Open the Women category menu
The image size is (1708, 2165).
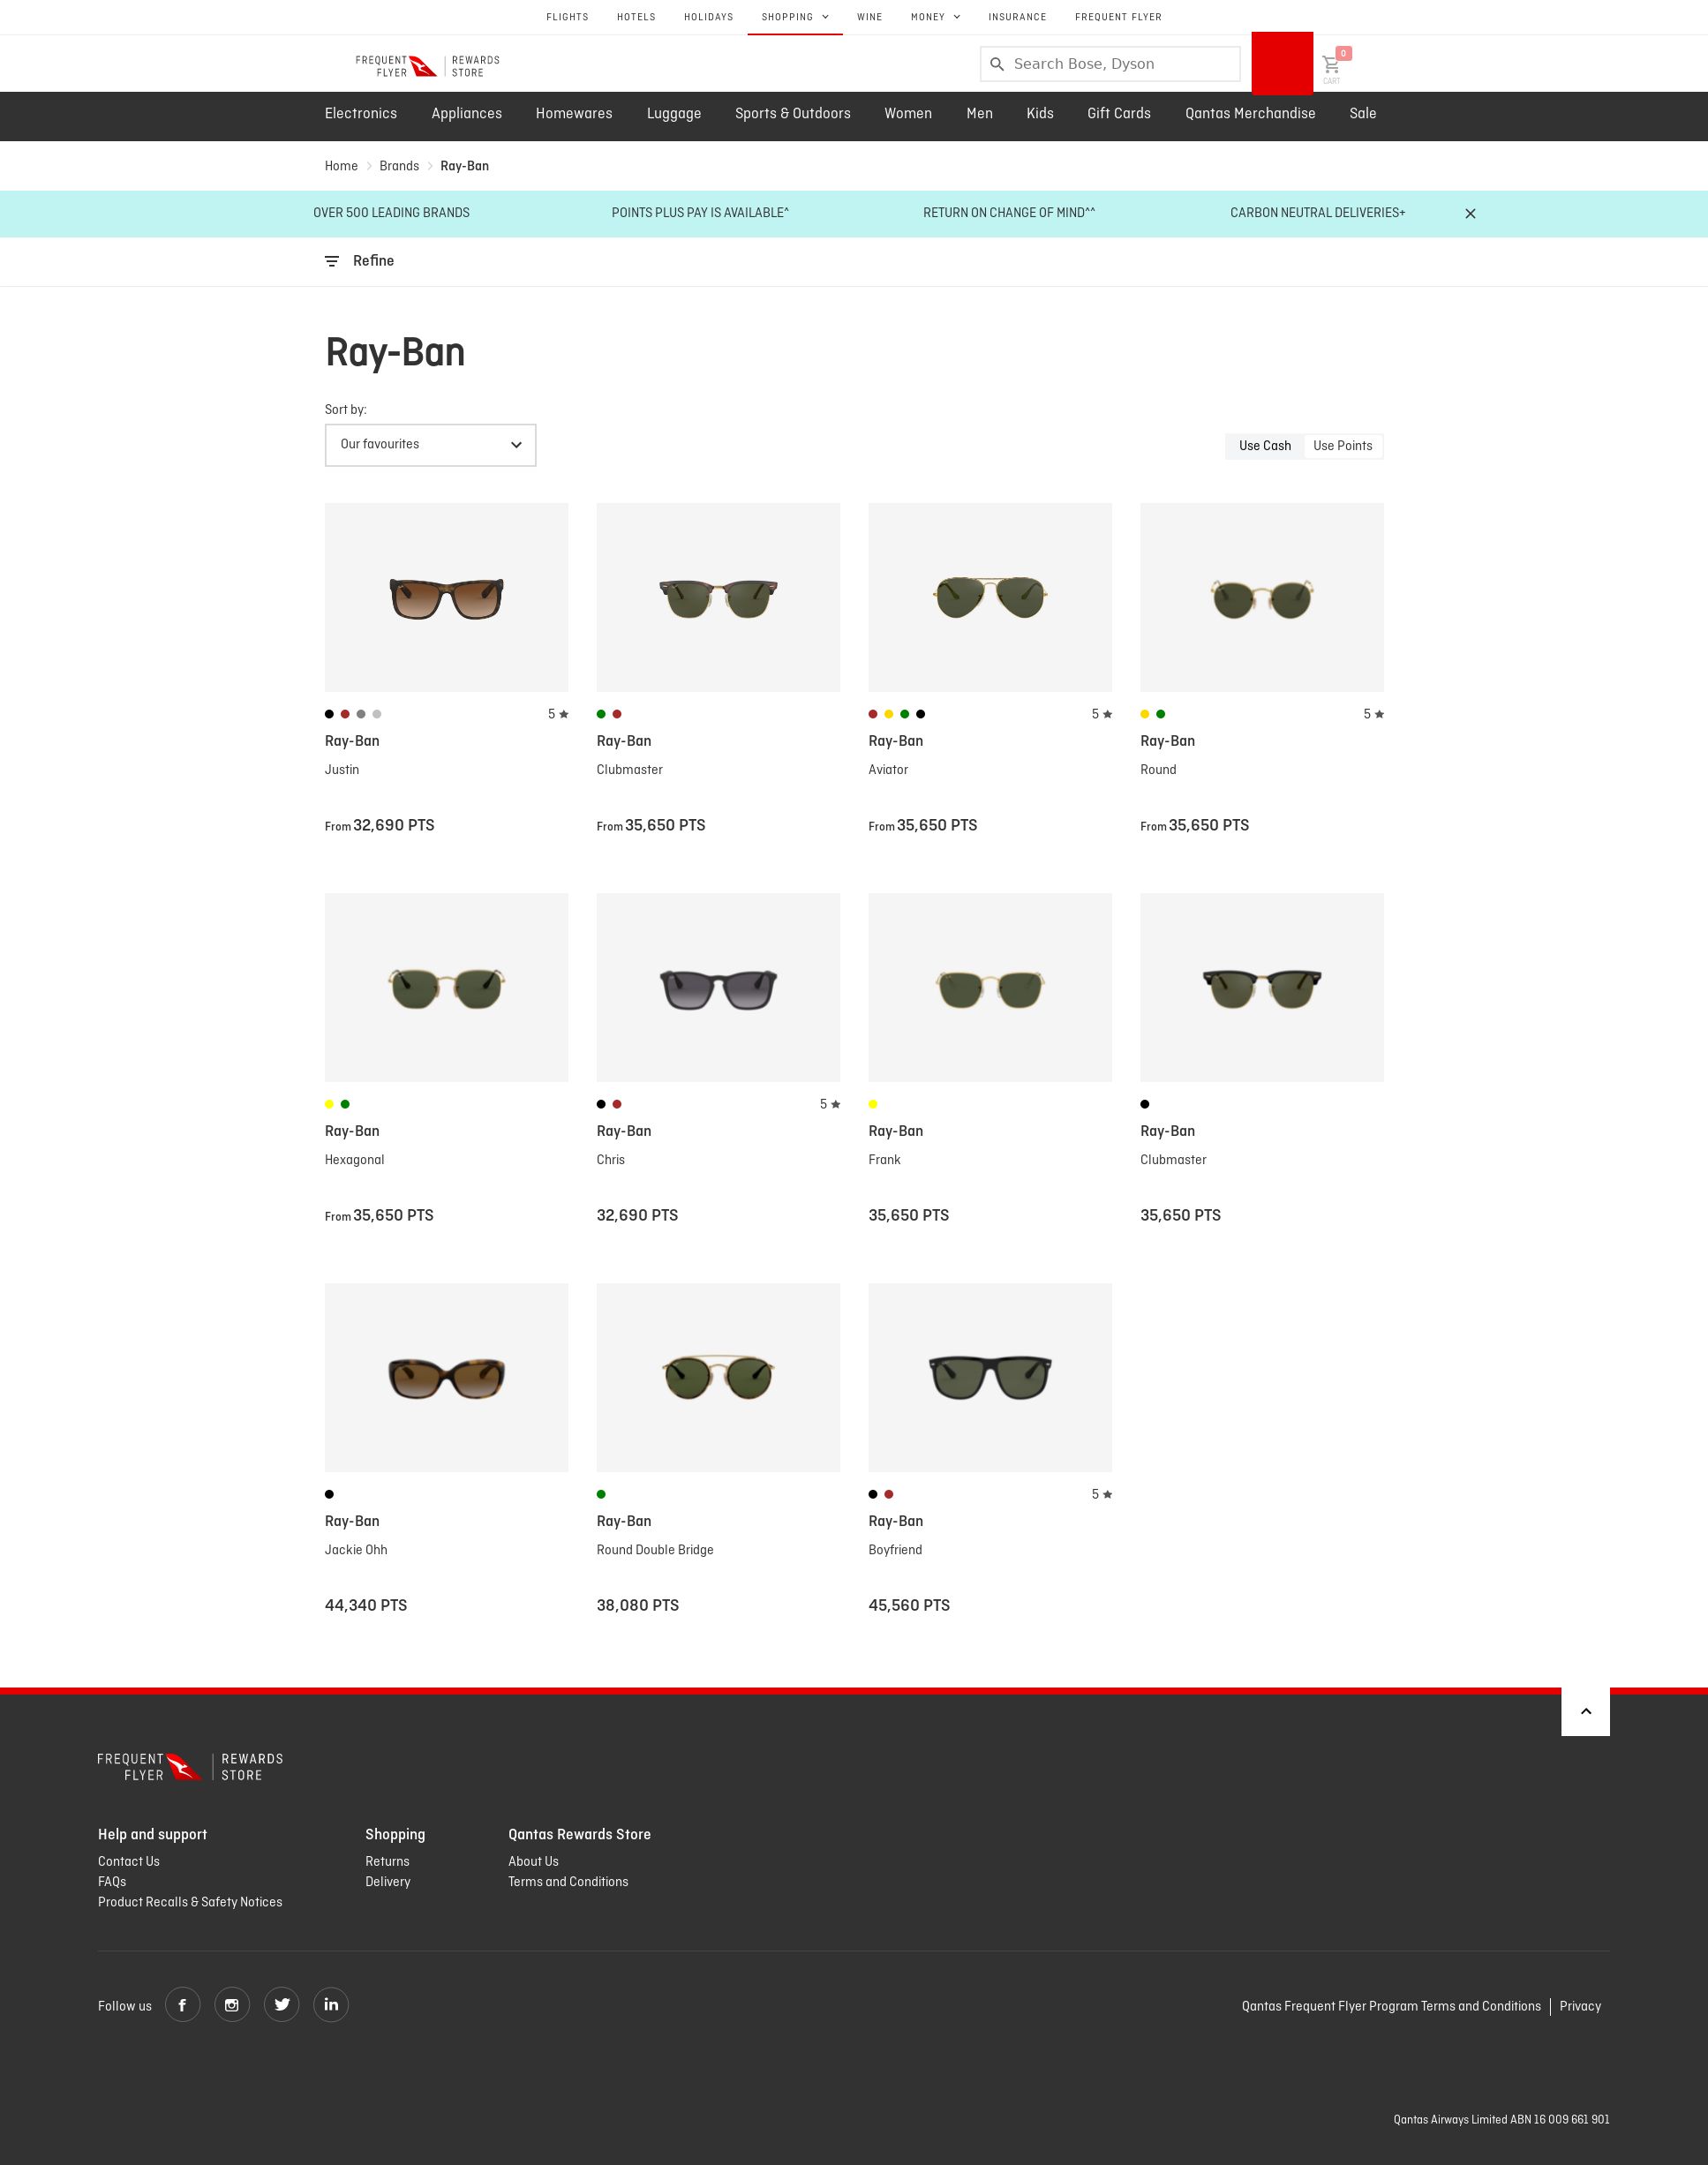click(x=908, y=114)
